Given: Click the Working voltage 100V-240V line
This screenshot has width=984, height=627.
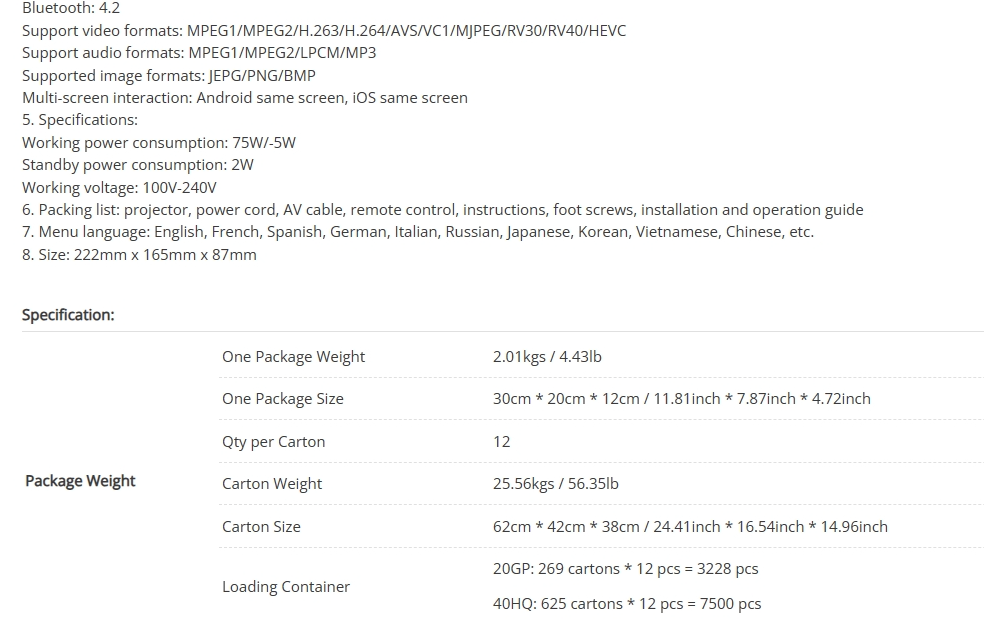Looking at the screenshot, I should click(119, 188).
